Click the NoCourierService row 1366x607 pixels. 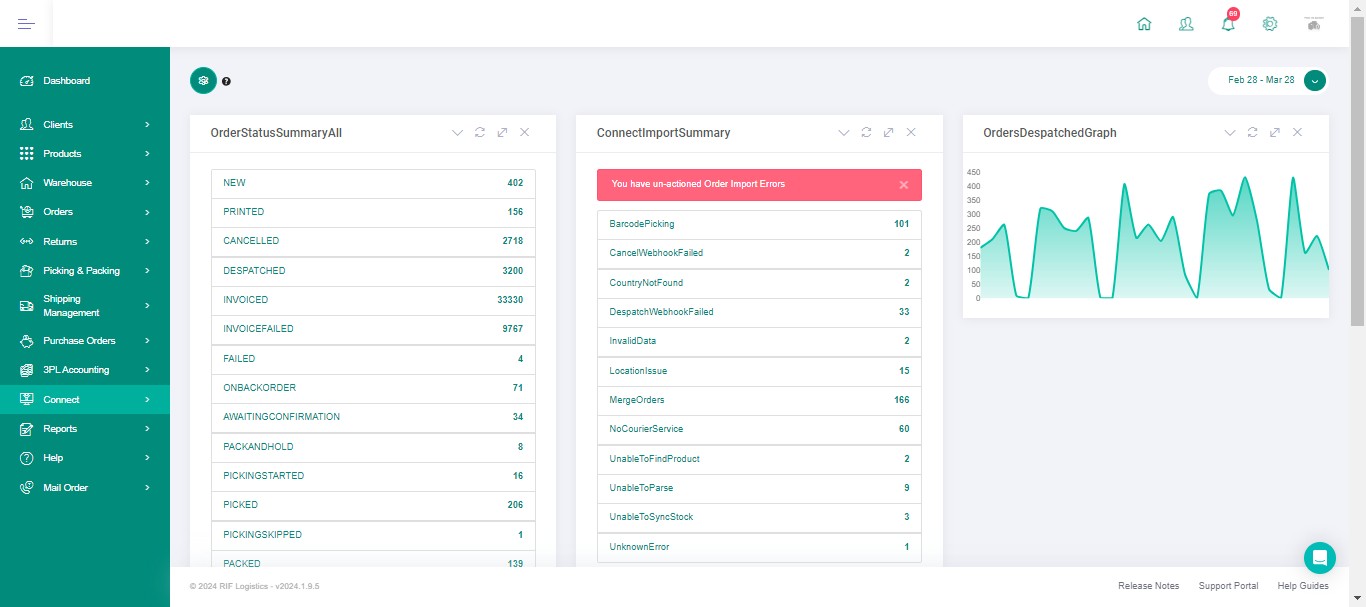coord(759,430)
